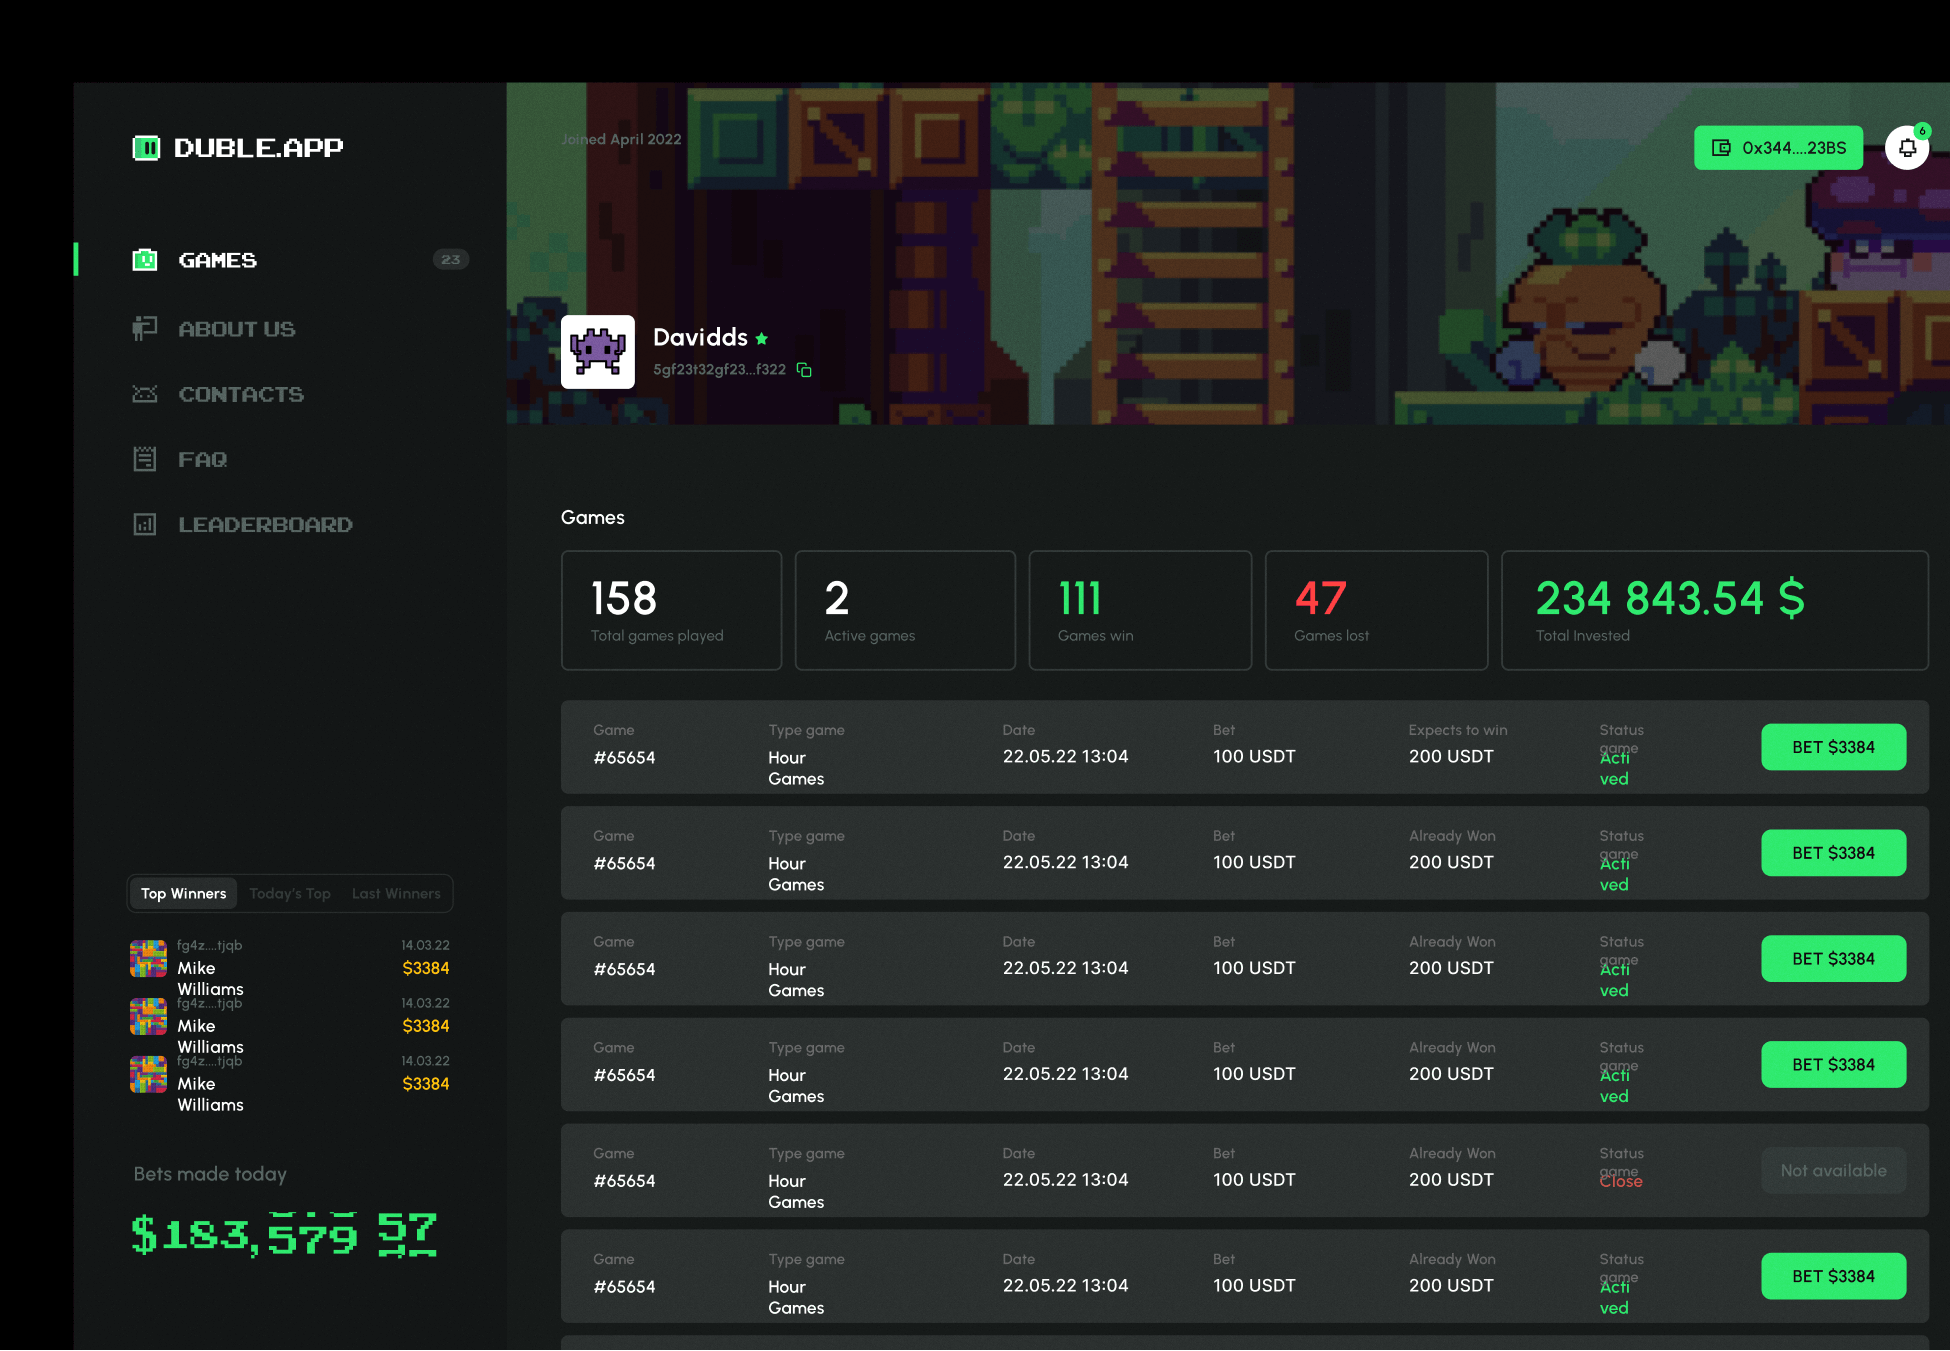This screenshot has width=1950, height=1351.
Task: Open the Contacts menu item
Action: click(x=241, y=394)
